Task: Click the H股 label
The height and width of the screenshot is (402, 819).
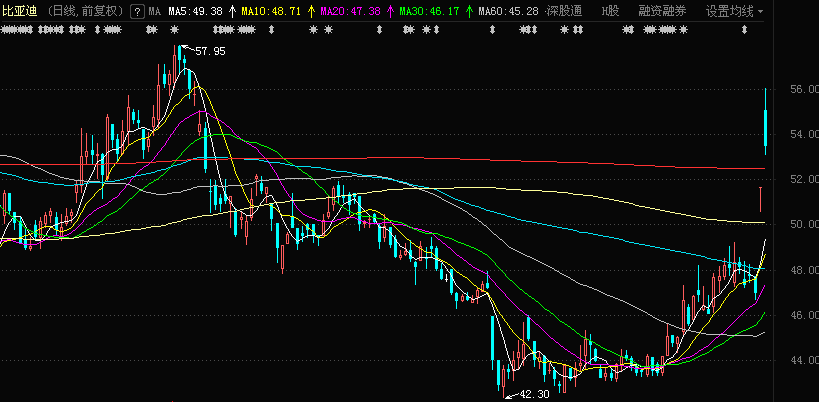Action: click(609, 11)
